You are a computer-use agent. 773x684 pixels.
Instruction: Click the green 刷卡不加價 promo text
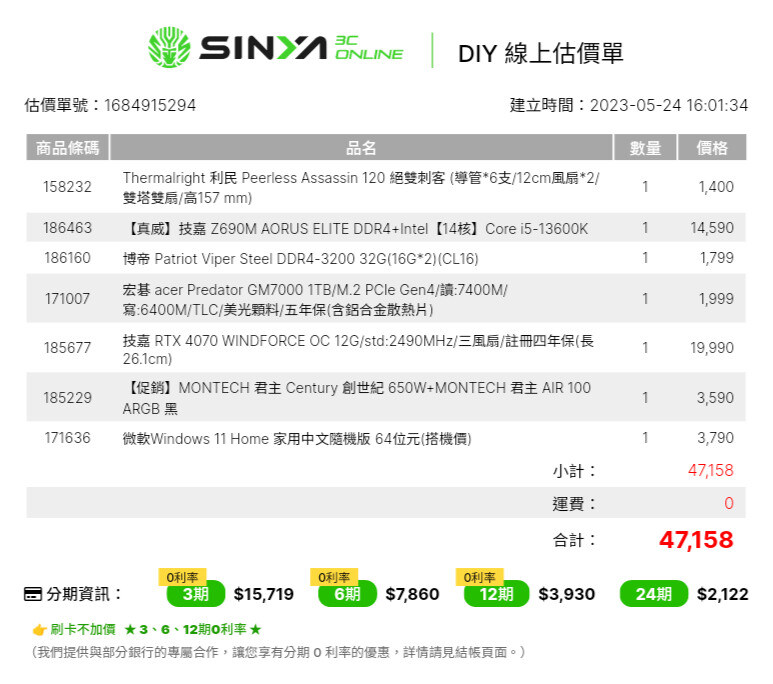click(82, 630)
